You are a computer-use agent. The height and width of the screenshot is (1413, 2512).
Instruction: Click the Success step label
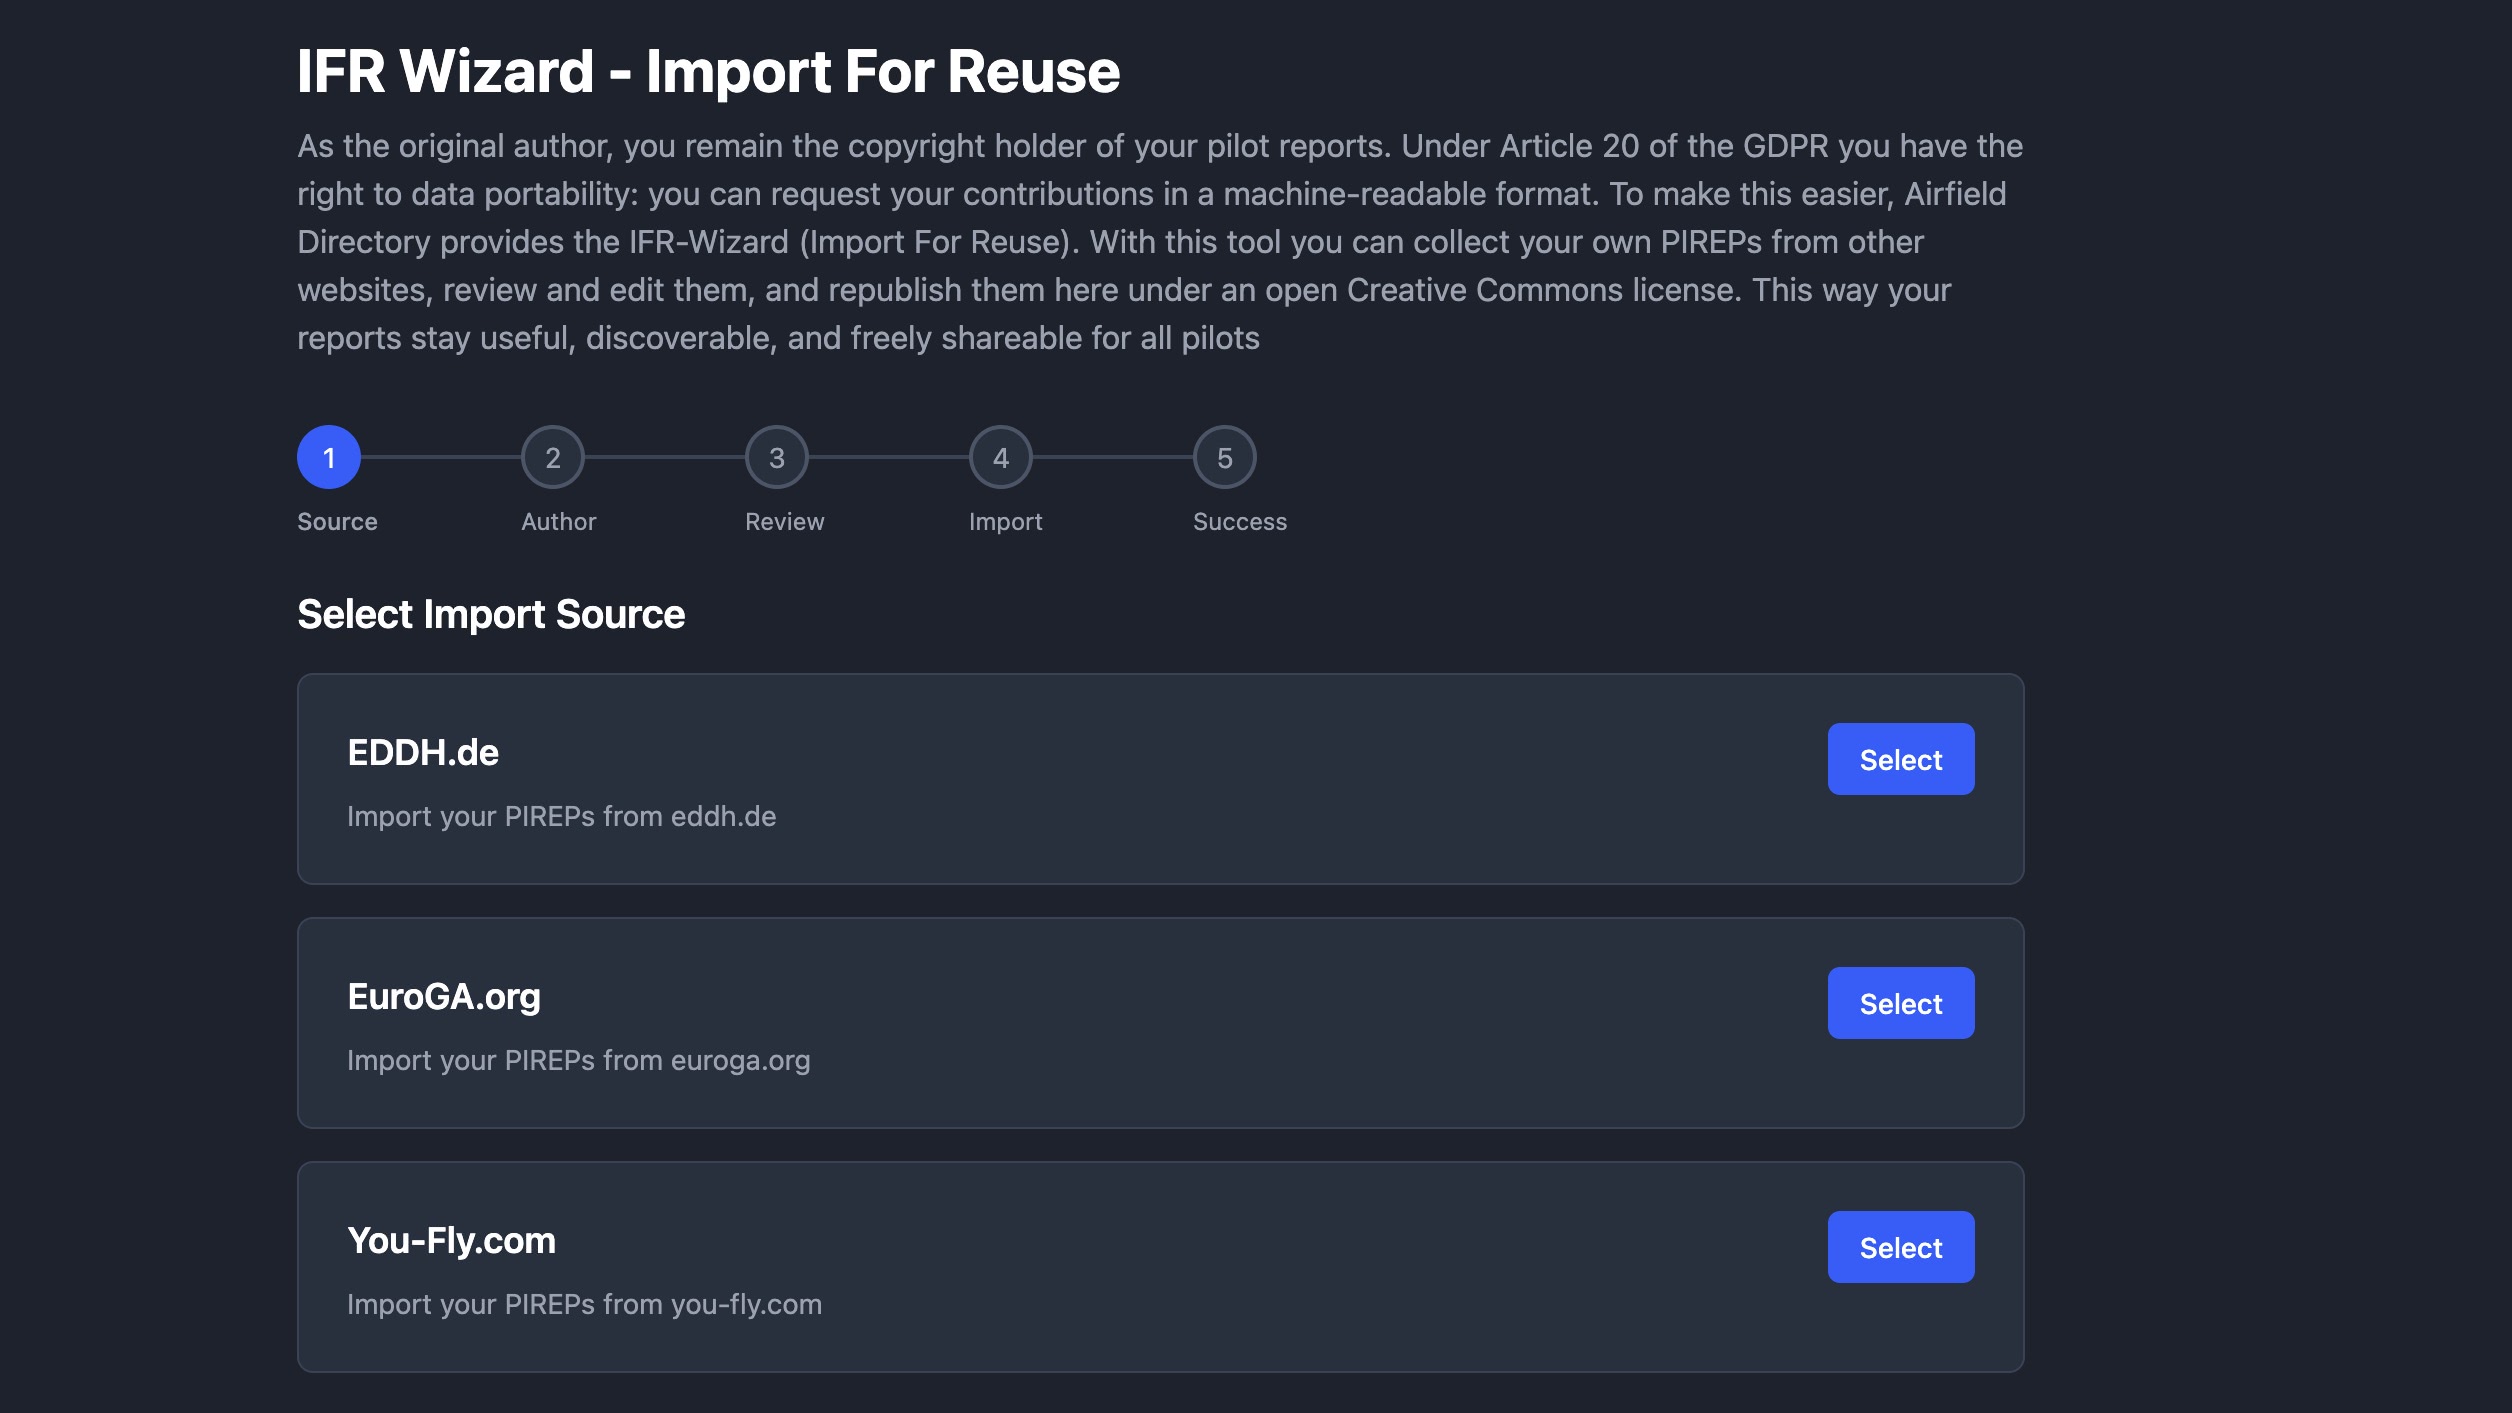[x=1239, y=521]
